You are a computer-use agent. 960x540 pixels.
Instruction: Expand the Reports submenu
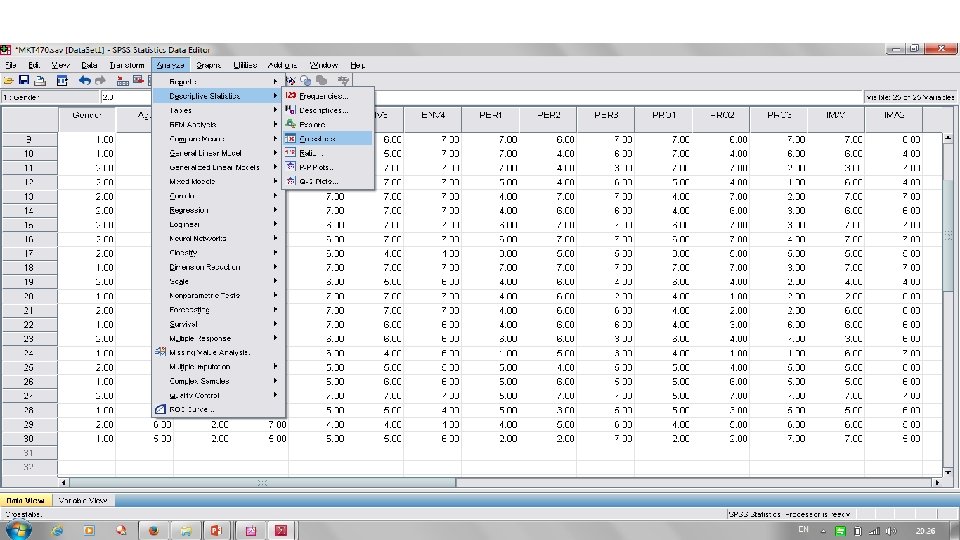point(218,81)
